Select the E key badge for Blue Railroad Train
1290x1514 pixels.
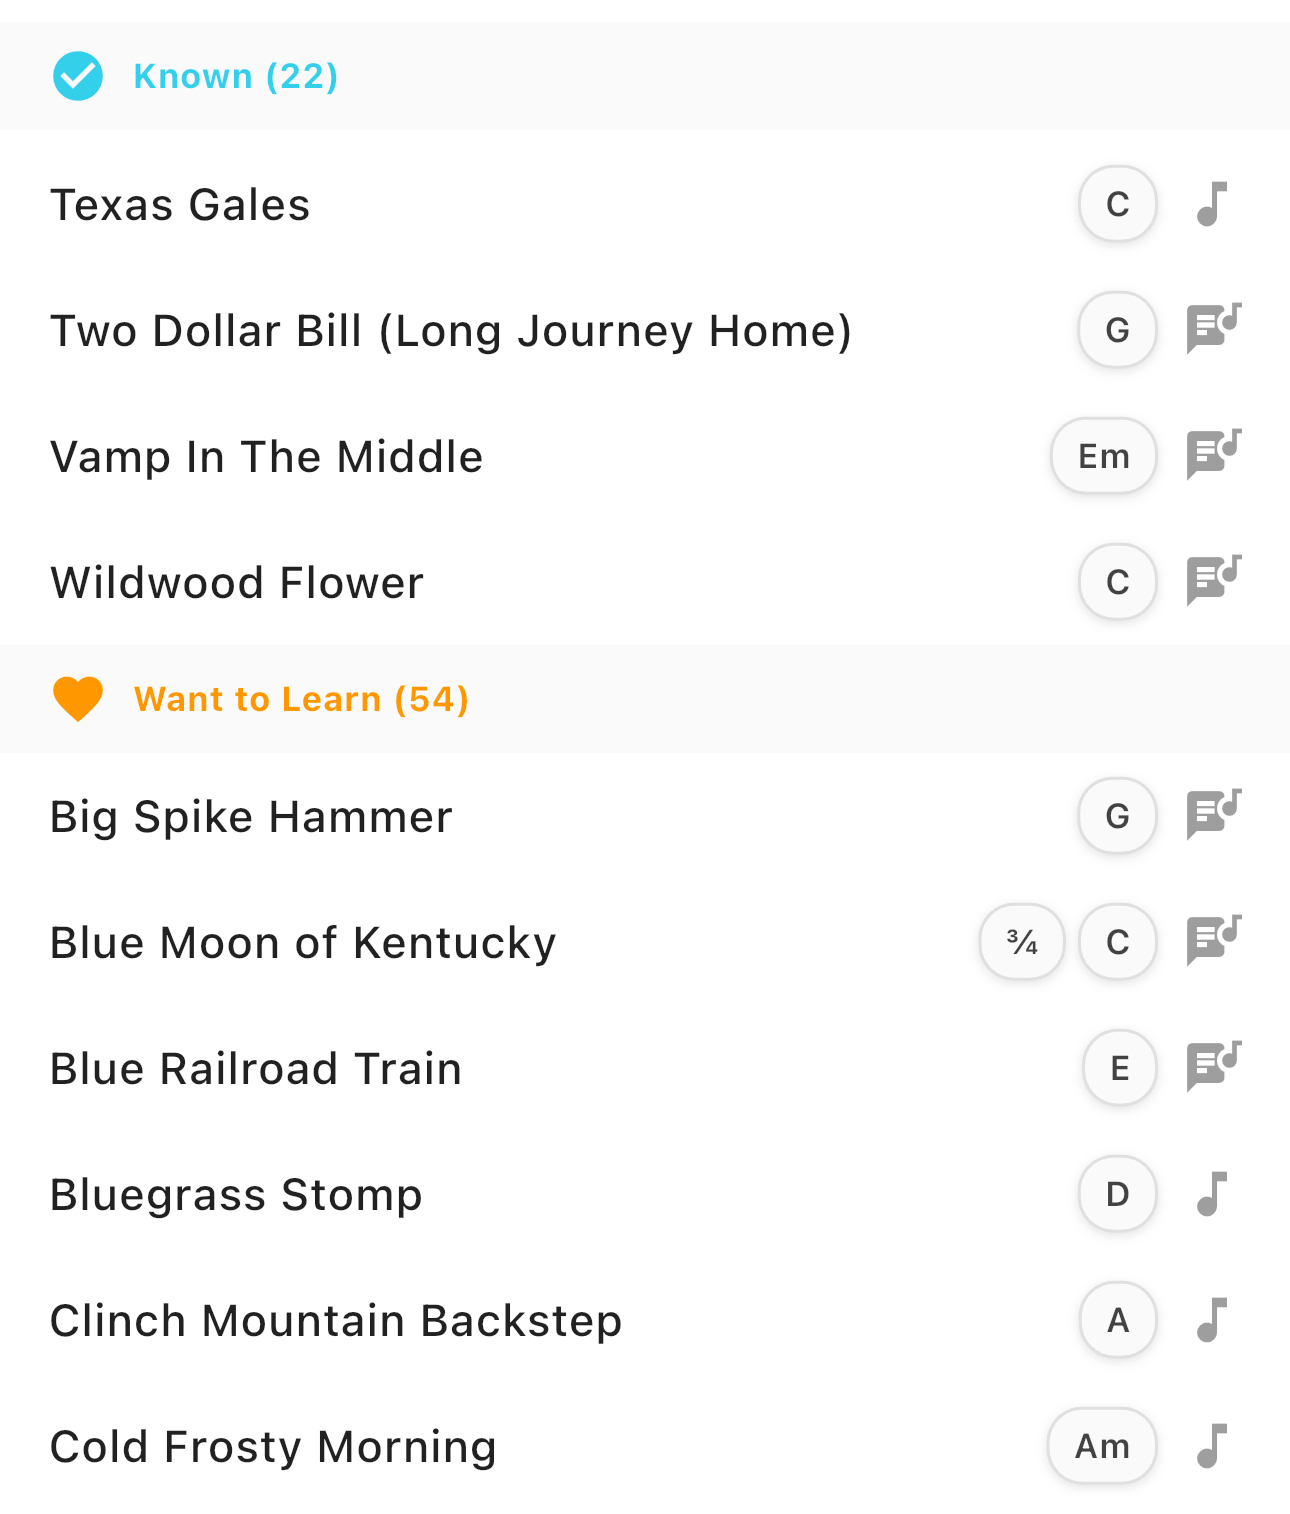pos(1119,1068)
